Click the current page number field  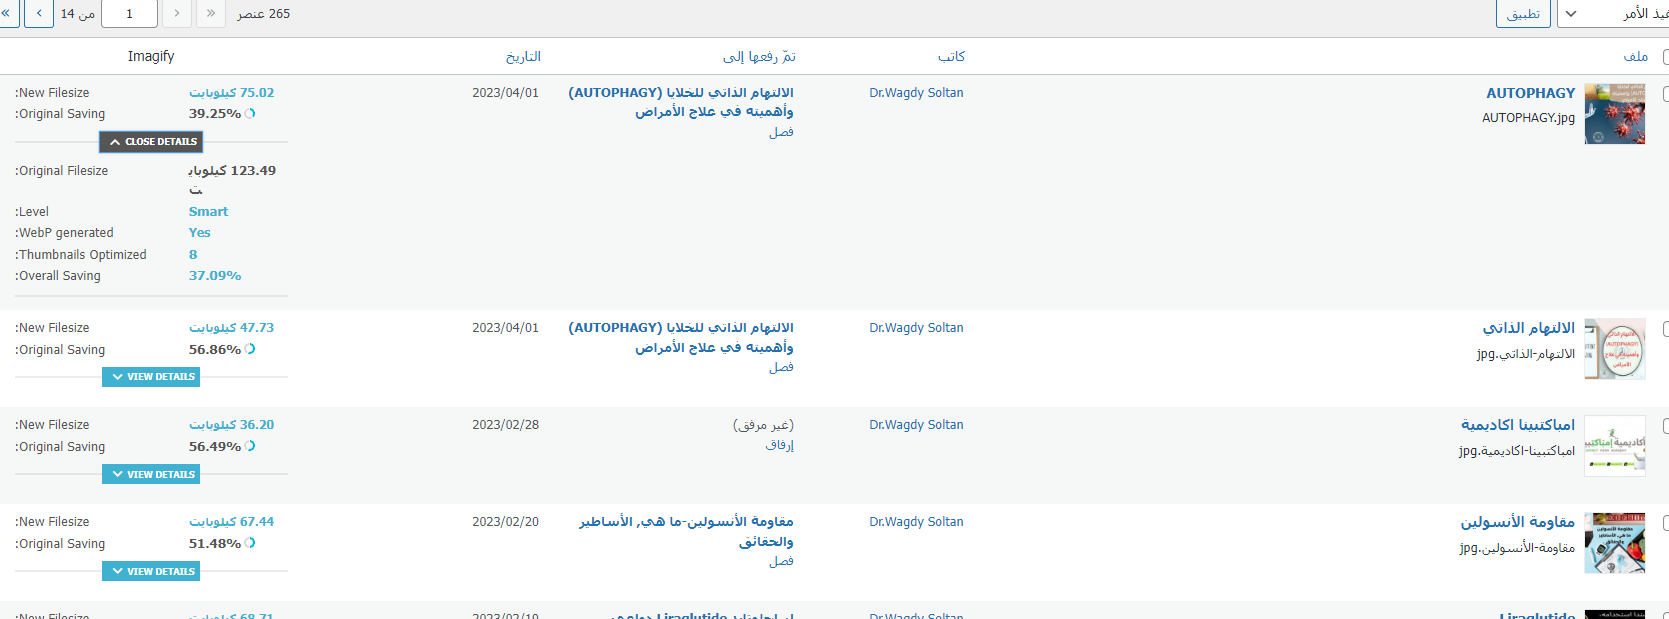[x=129, y=14]
